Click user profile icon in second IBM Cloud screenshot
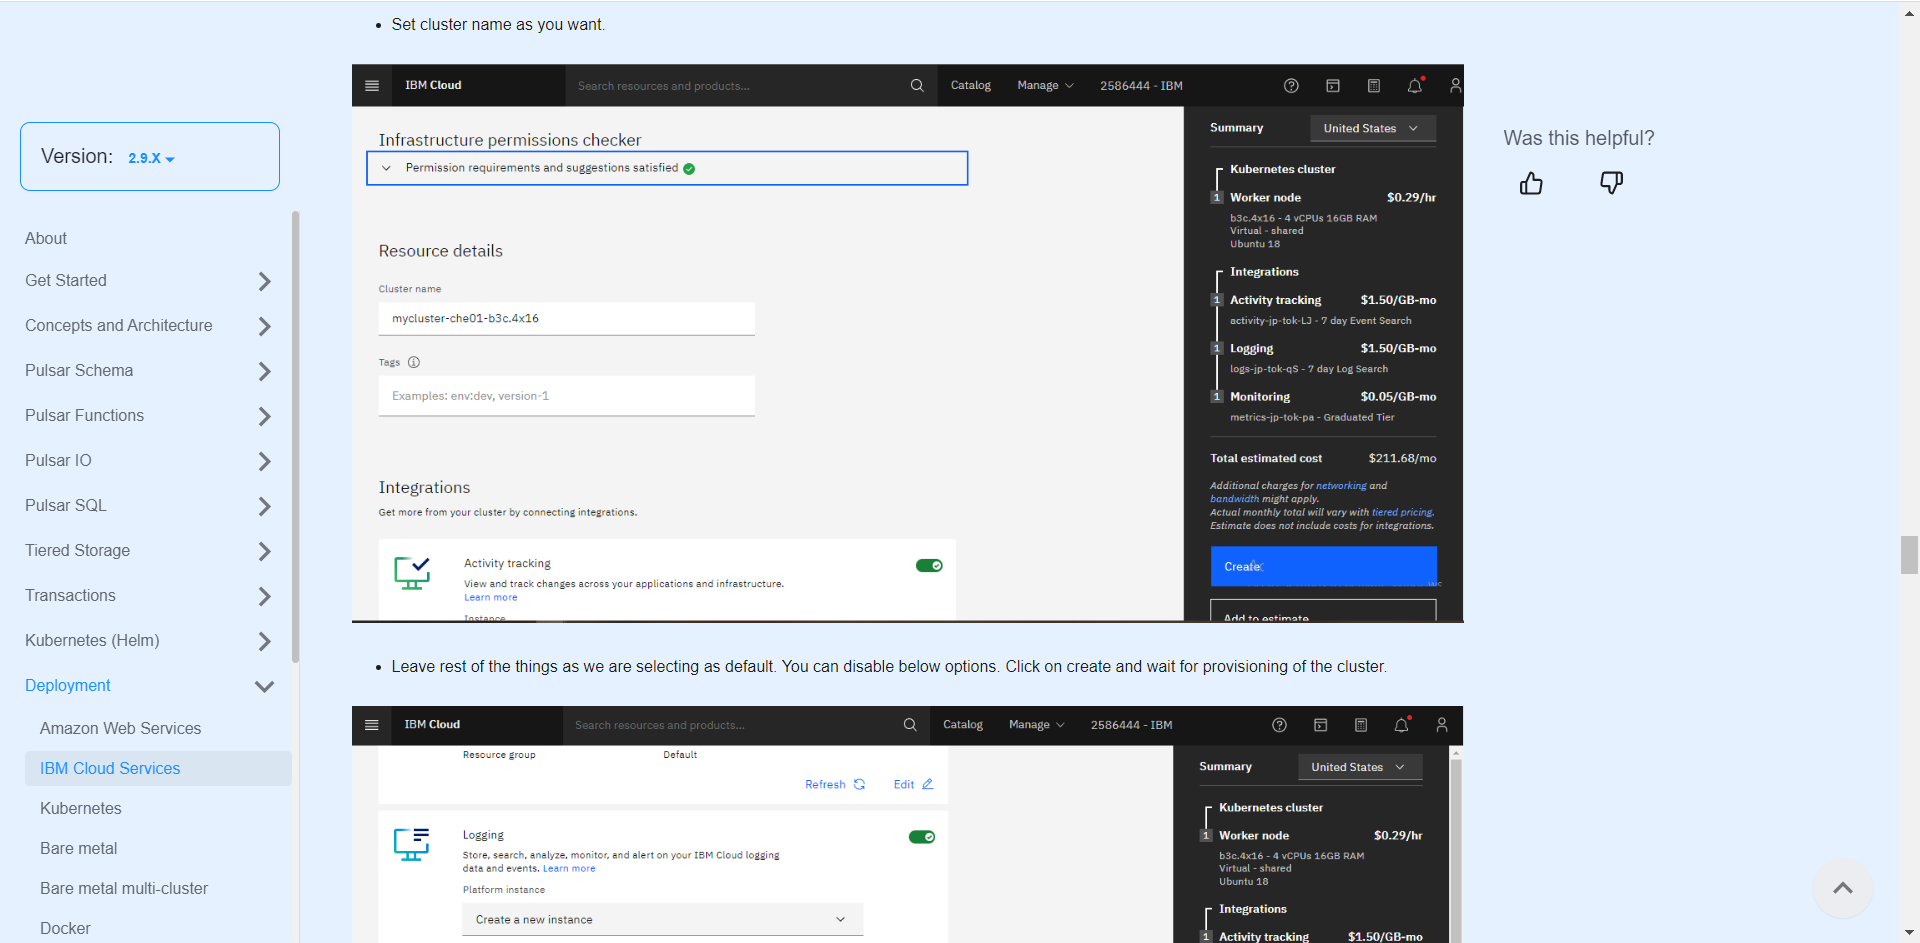 click(x=1442, y=725)
